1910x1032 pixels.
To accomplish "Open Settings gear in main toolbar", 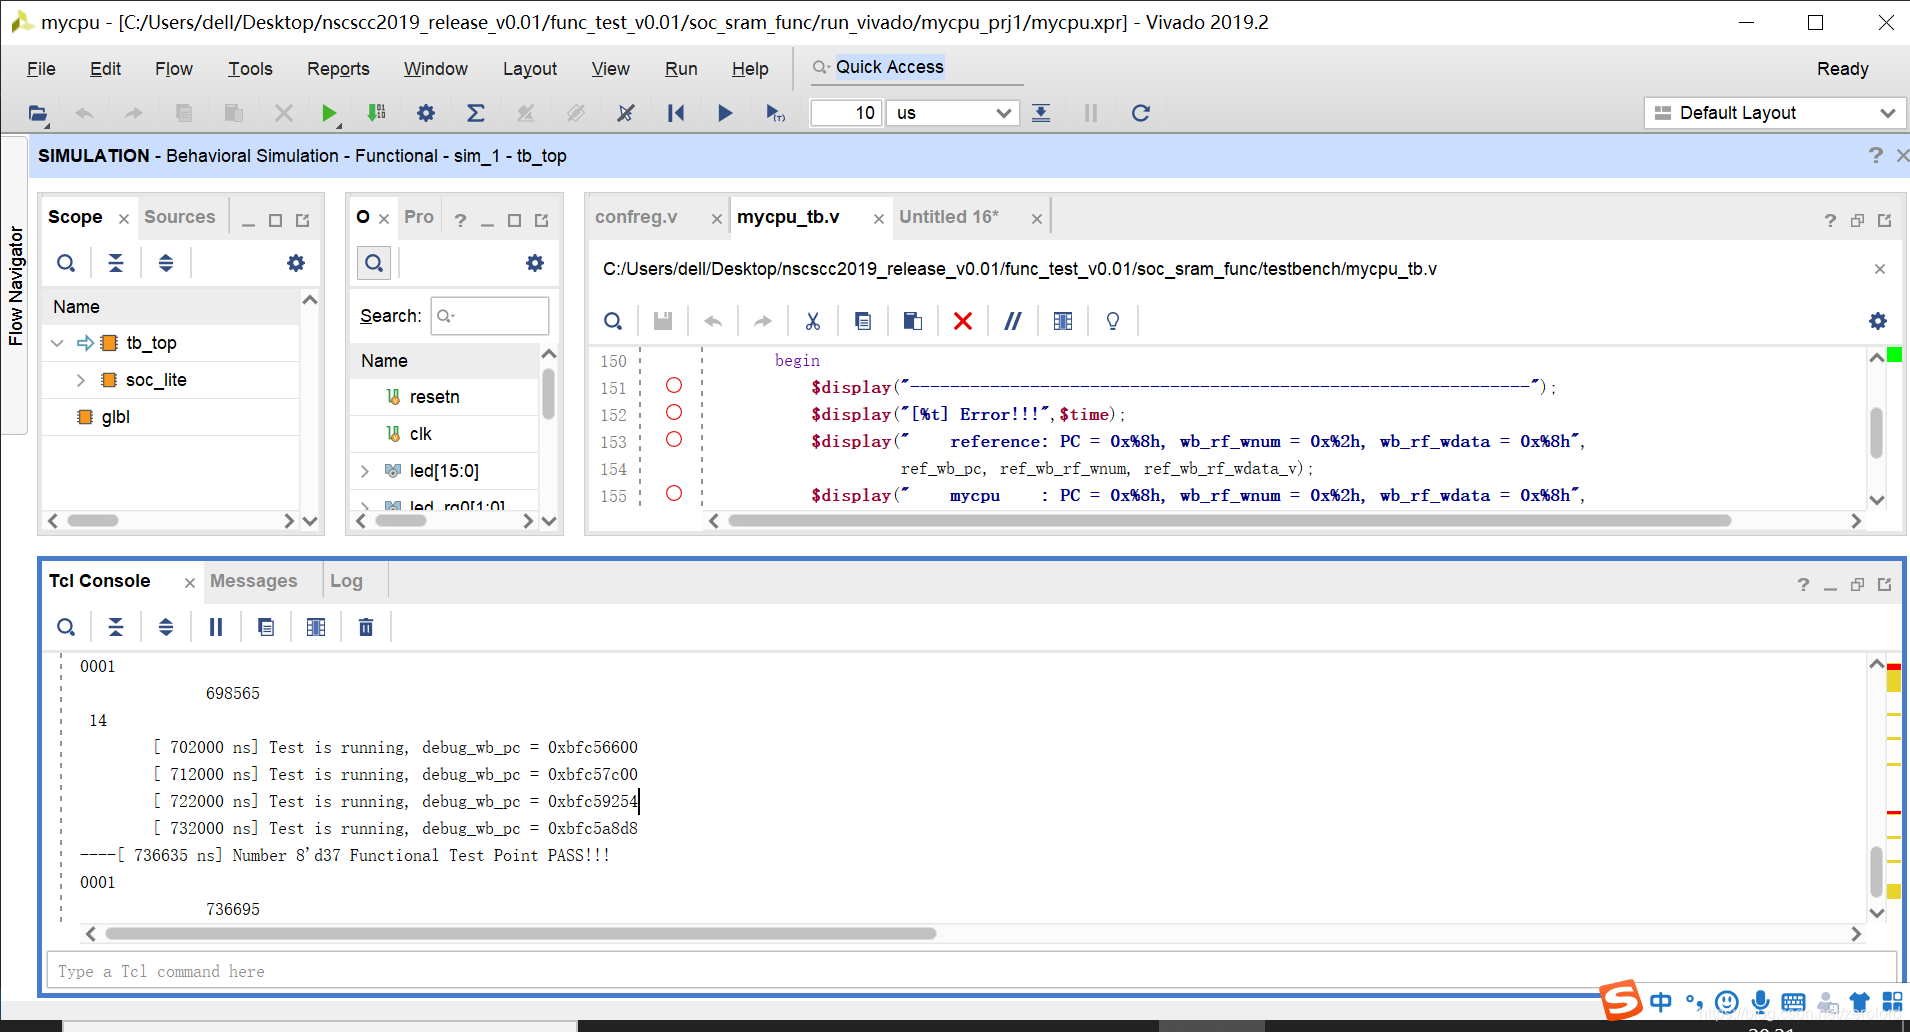I will [426, 113].
